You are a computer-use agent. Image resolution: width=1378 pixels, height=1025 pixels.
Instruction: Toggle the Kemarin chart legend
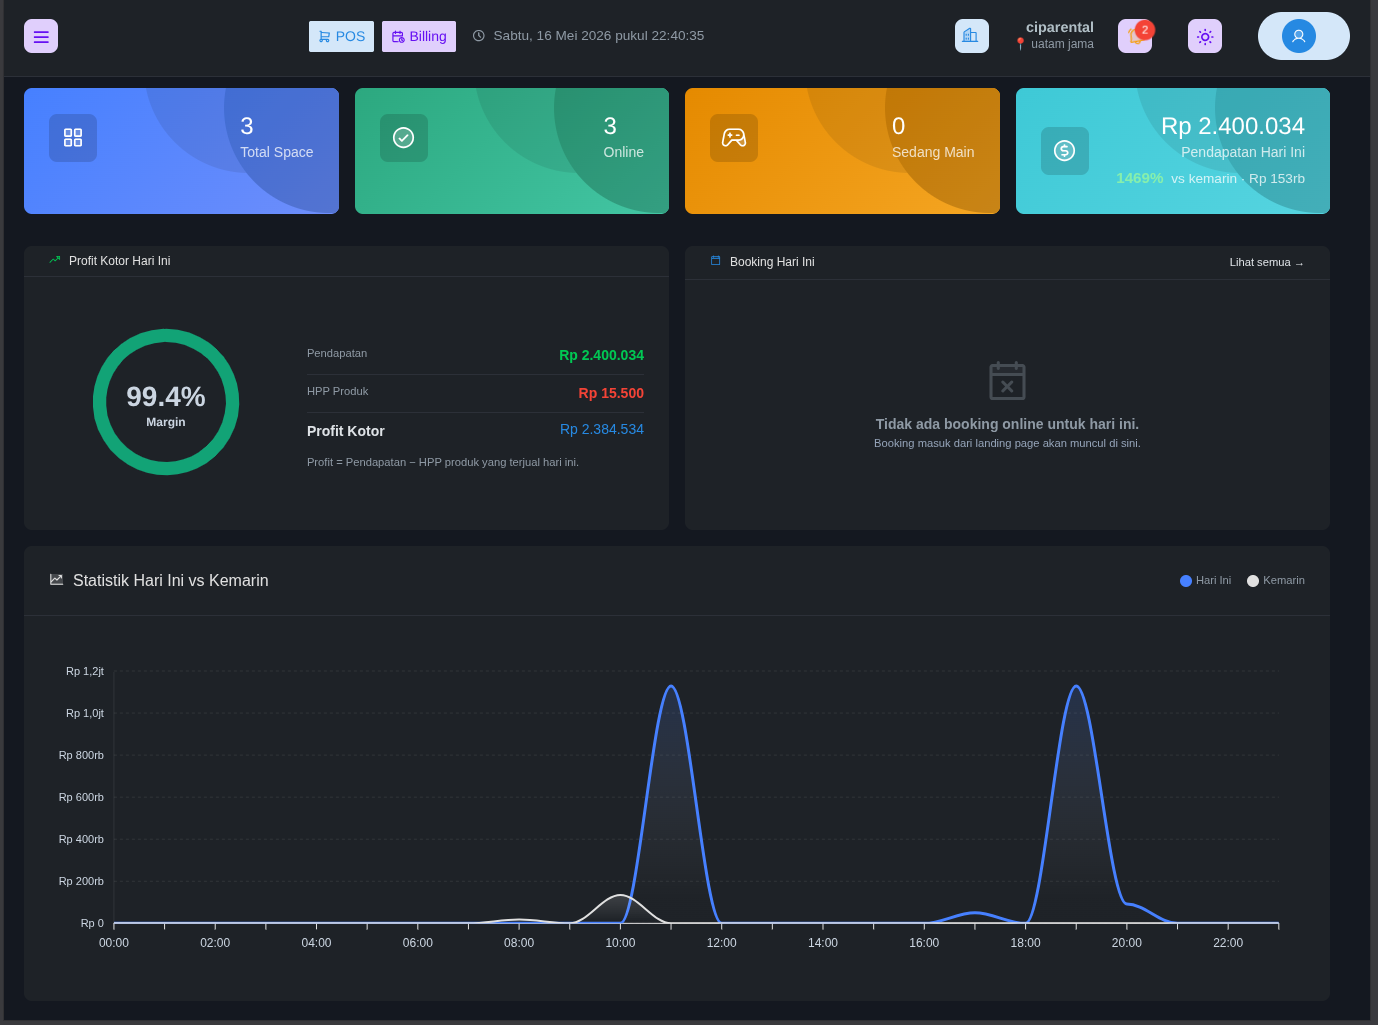pos(1276,580)
